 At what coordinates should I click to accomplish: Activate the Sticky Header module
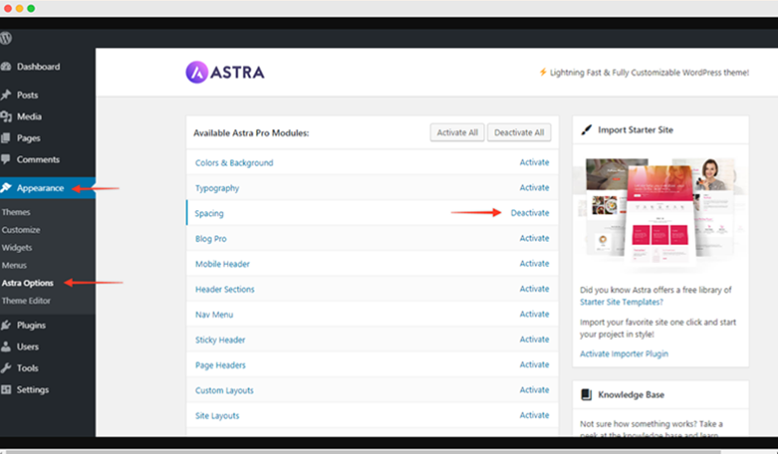coord(534,339)
